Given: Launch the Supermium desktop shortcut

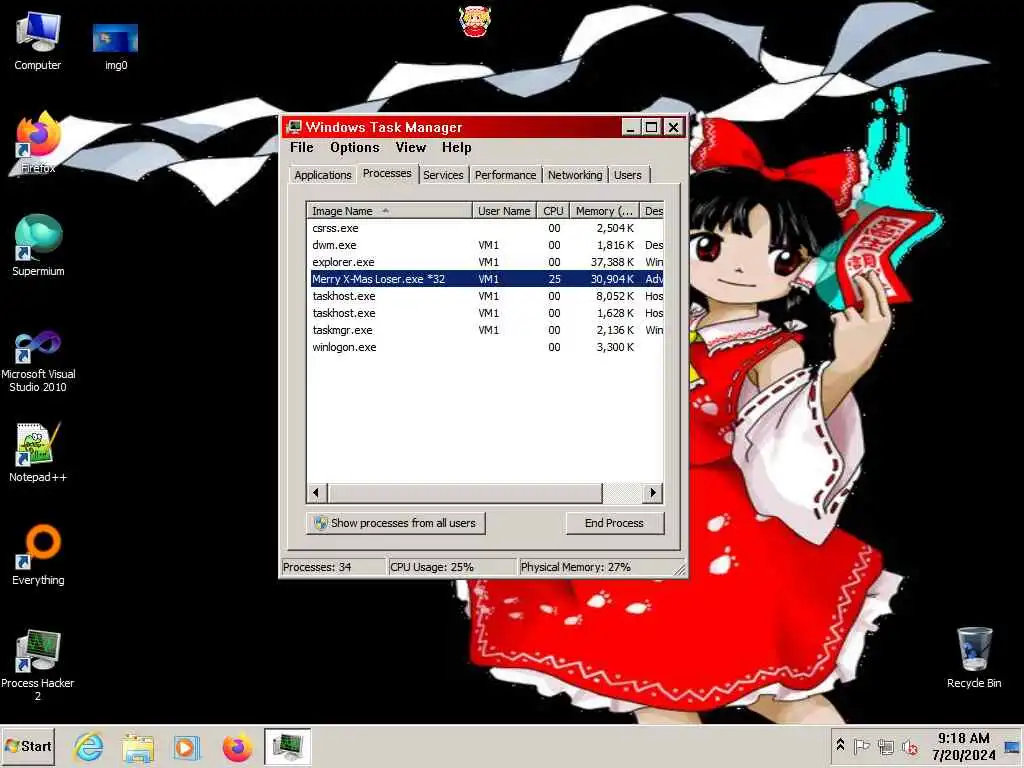Looking at the screenshot, I should 38,245.
